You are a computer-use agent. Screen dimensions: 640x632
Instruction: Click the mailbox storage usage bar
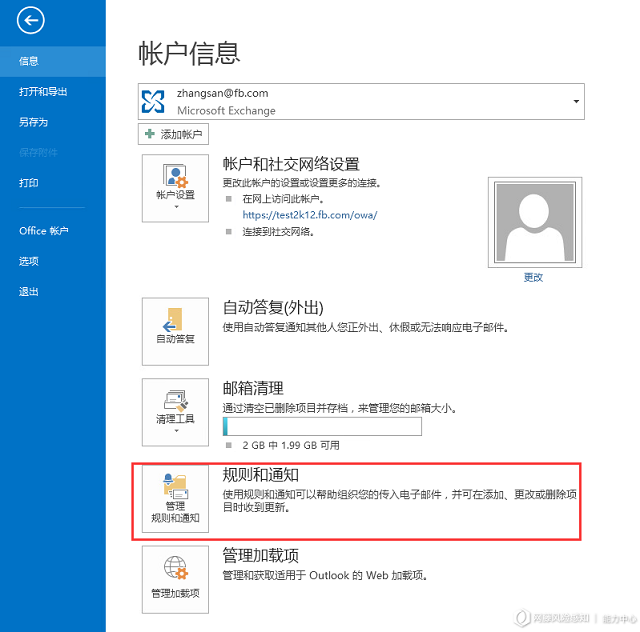point(322,427)
